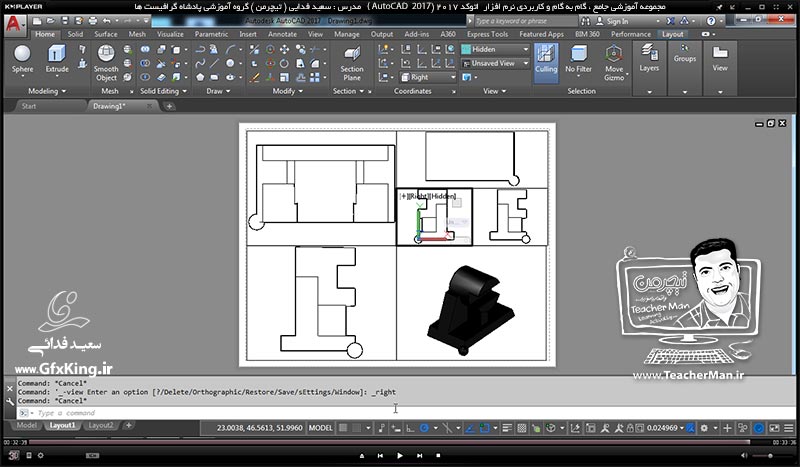The height and width of the screenshot is (467, 800).
Task: Toggle polar tracking in status bar
Action: coord(423,428)
